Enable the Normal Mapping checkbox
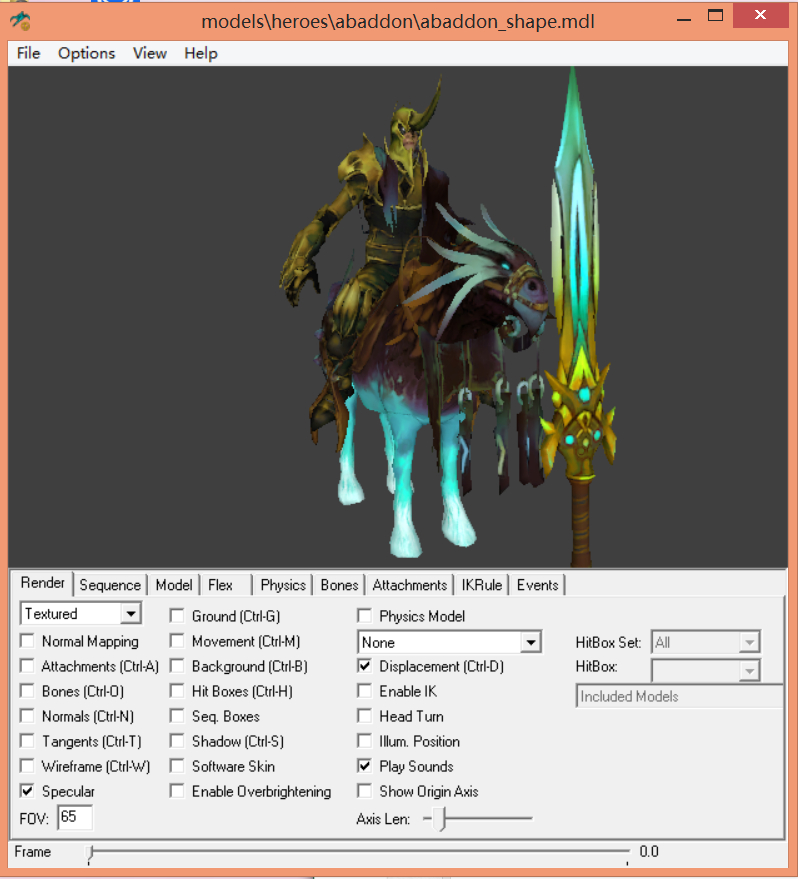The width and height of the screenshot is (798, 879). pos(26,640)
